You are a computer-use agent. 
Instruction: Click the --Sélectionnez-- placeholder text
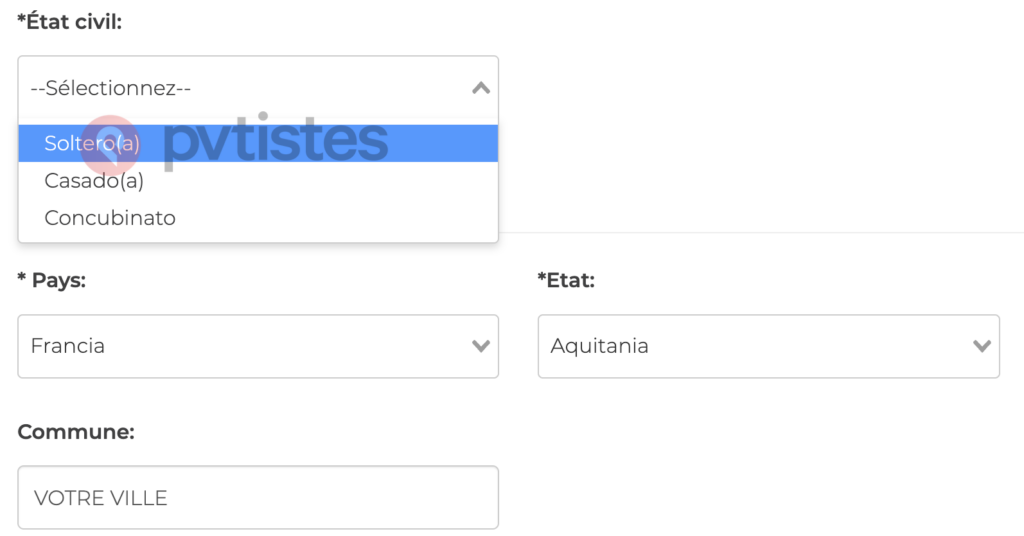point(110,88)
